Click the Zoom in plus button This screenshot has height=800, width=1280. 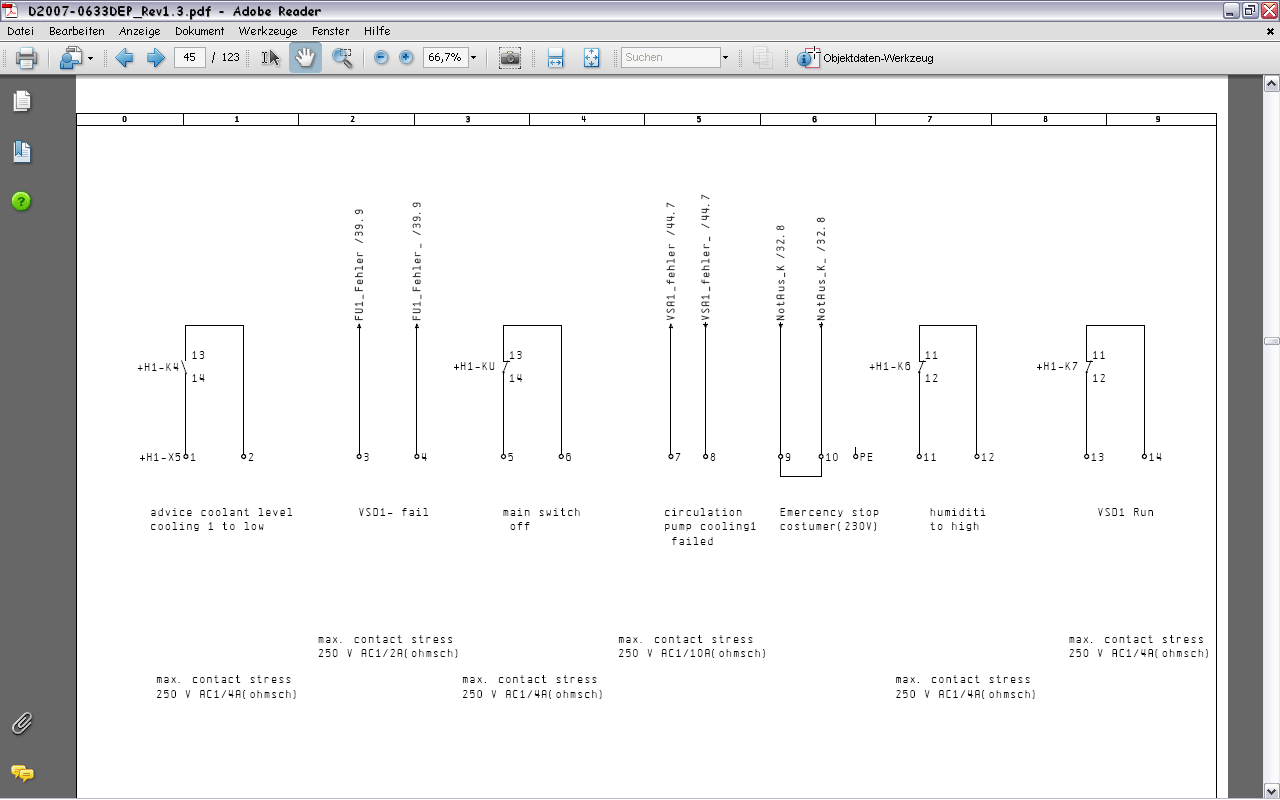tap(405, 58)
